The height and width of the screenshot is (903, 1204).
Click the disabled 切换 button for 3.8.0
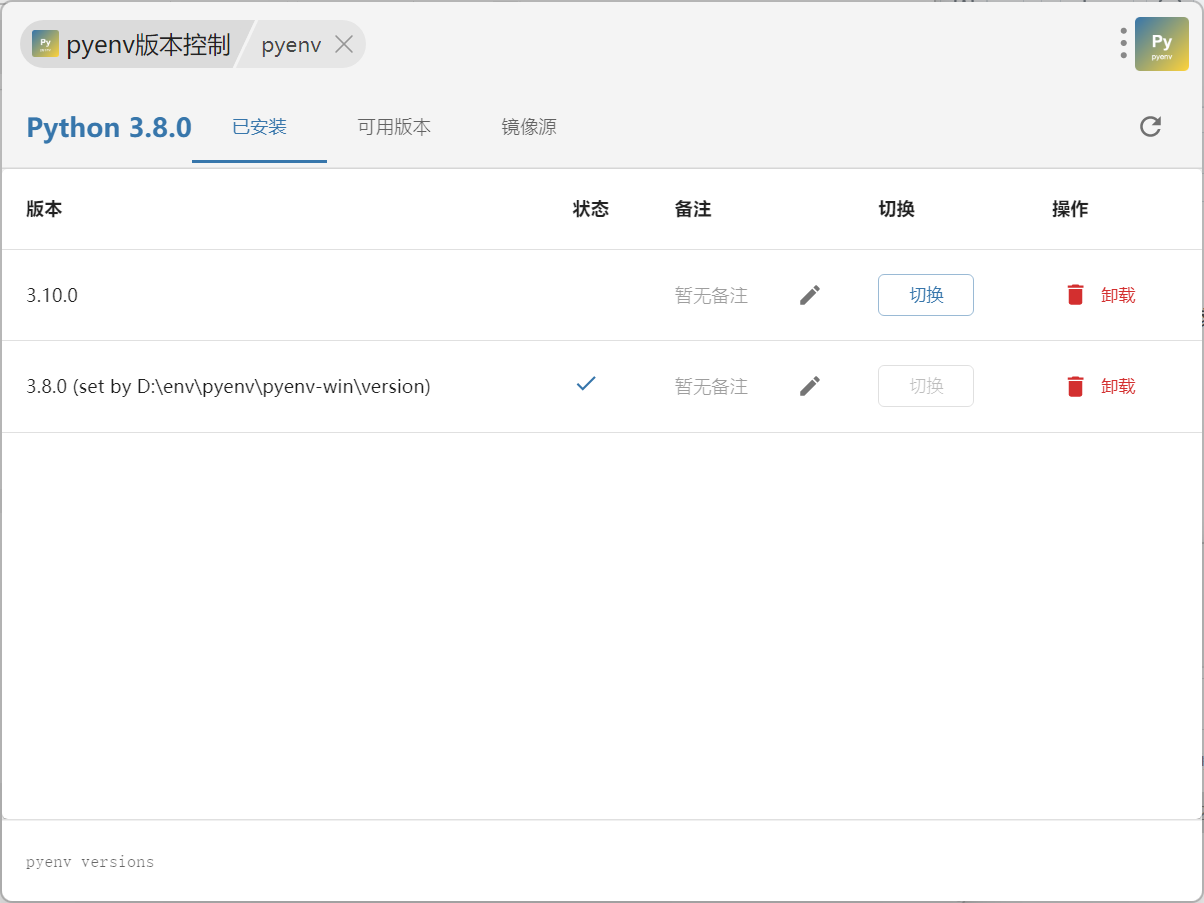coord(926,386)
